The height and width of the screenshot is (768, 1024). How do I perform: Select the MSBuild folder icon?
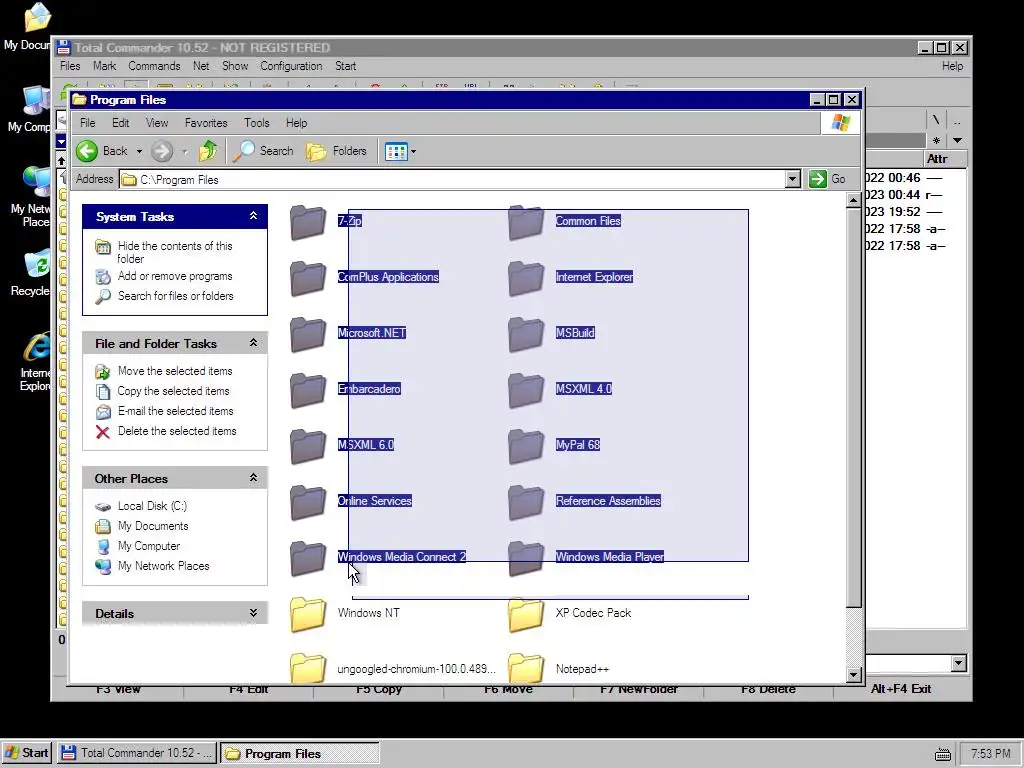click(x=526, y=334)
